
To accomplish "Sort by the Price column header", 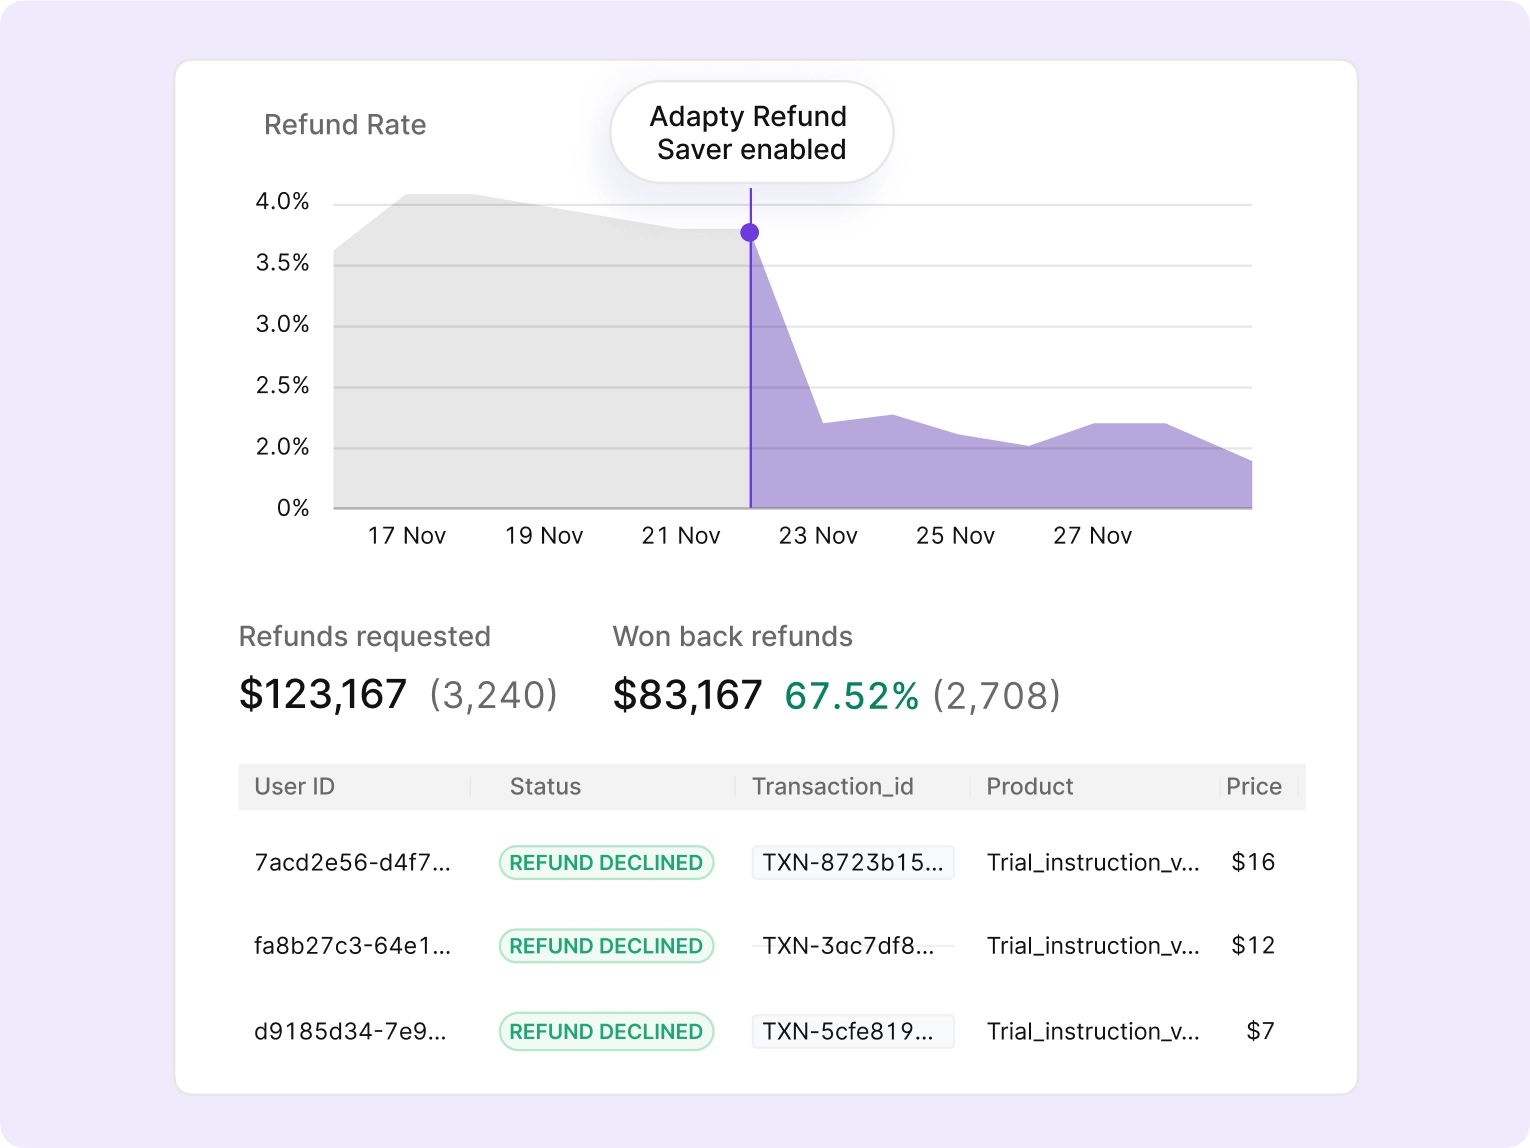I will (1253, 787).
